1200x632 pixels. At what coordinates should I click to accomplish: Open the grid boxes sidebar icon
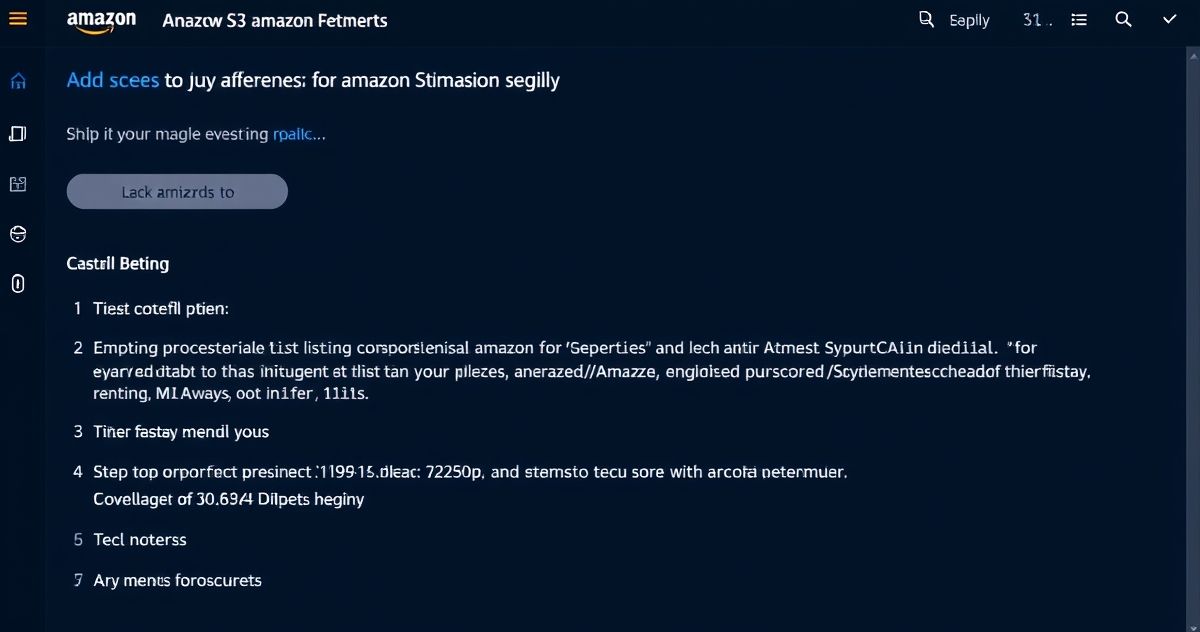coord(17,184)
